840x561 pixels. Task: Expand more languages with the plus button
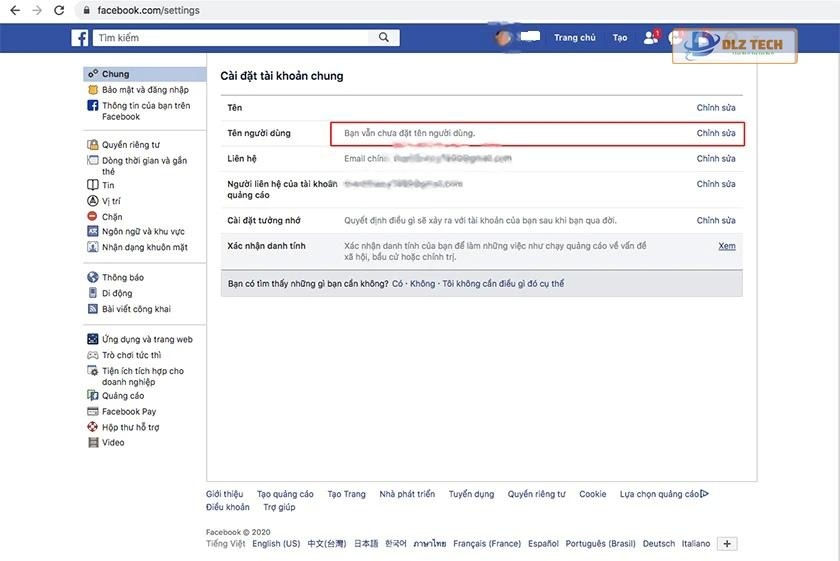[x=728, y=544]
